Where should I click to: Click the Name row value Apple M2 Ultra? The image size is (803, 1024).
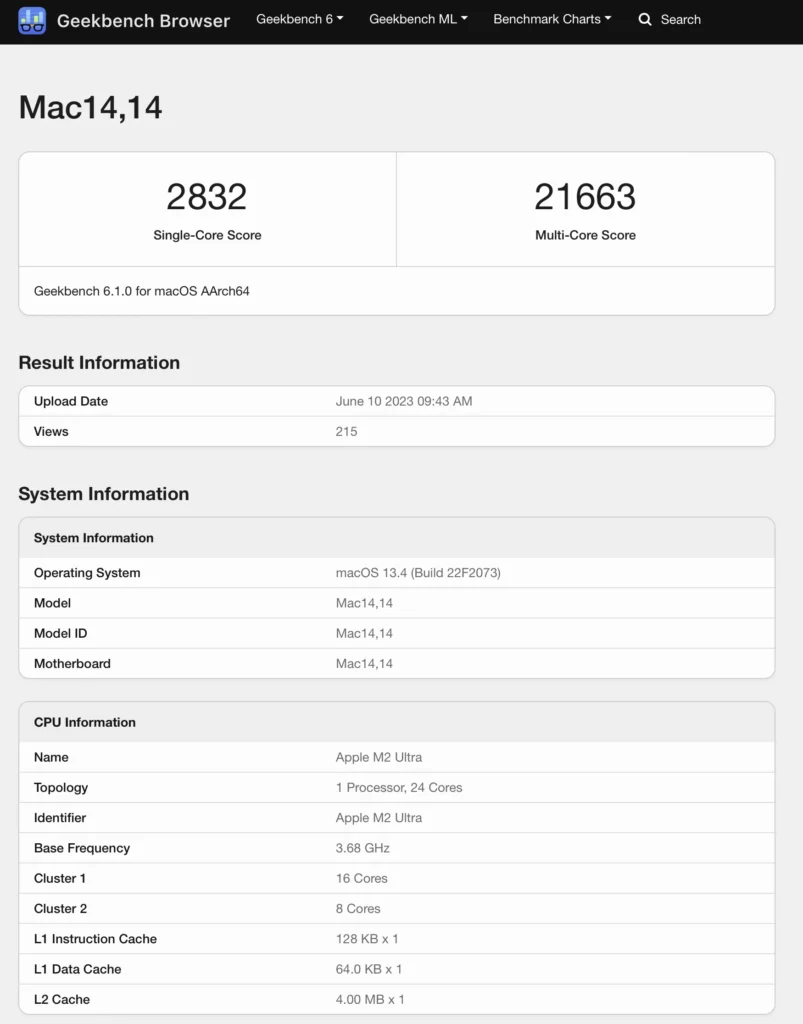click(x=379, y=758)
